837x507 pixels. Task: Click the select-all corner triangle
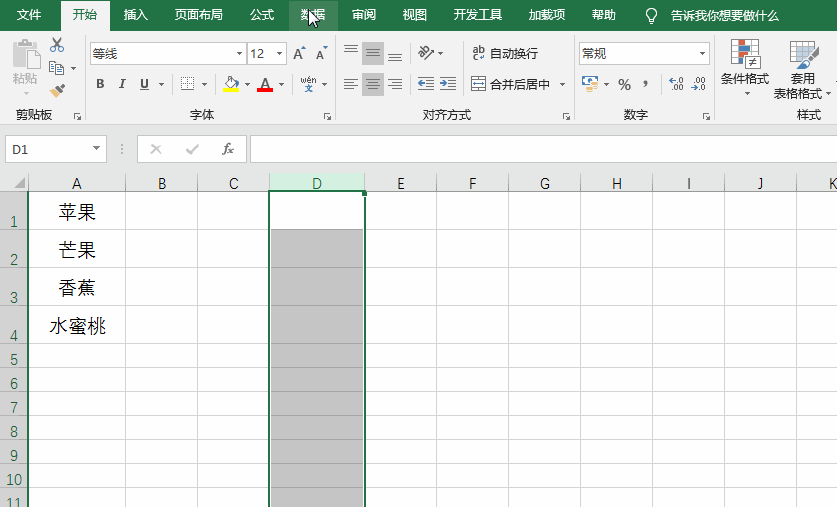[x=19, y=183]
